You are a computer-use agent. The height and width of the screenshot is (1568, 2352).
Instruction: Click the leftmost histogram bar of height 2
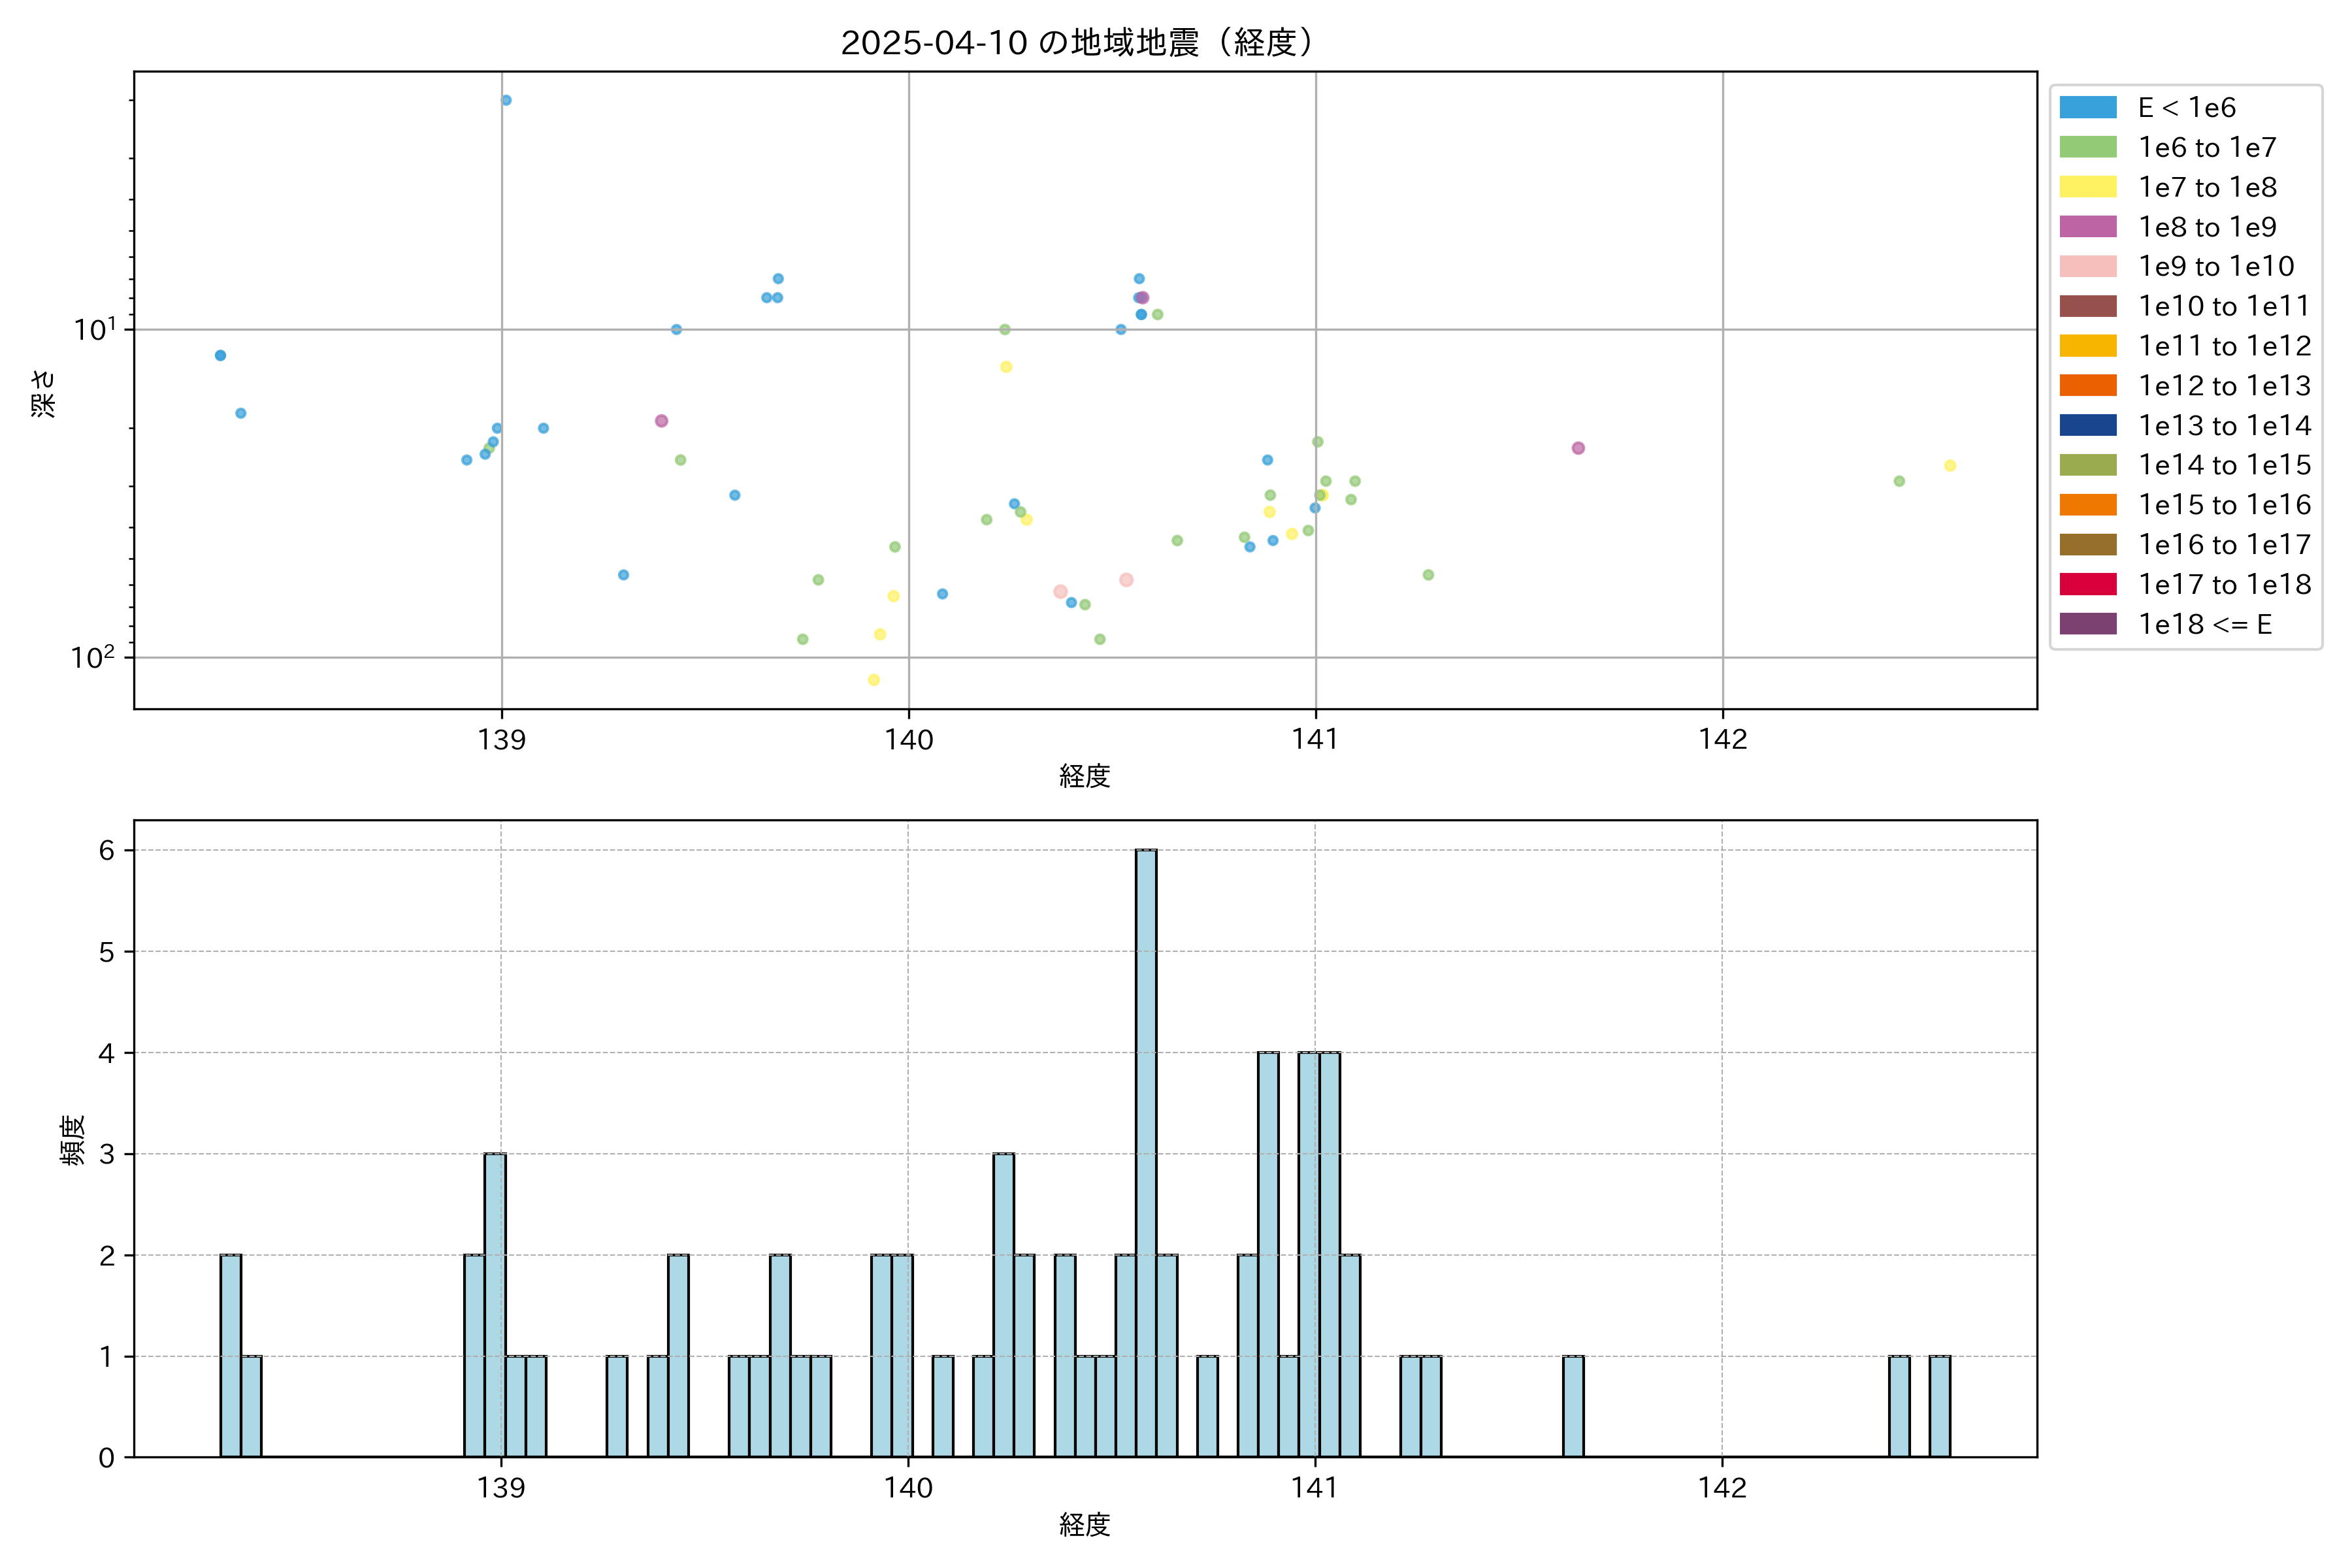[230, 1355]
